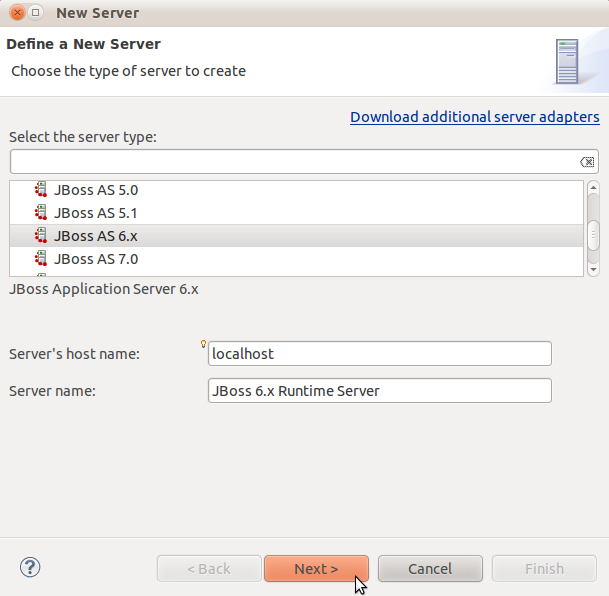
Task: Click the JBoss AS 5.0 server icon
Action: [41, 189]
